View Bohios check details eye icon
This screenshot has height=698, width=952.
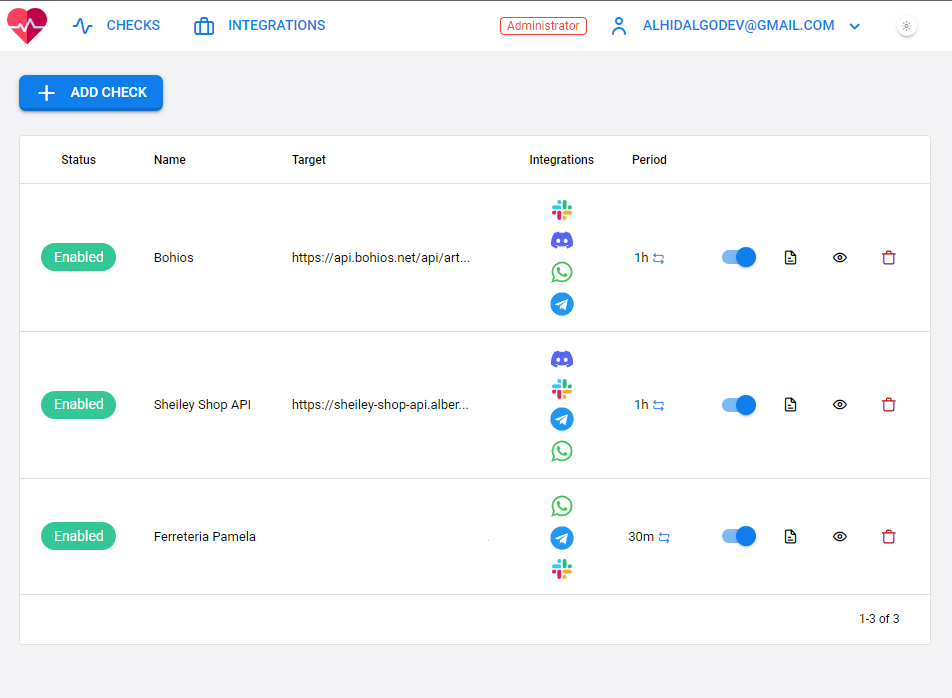point(840,257)
